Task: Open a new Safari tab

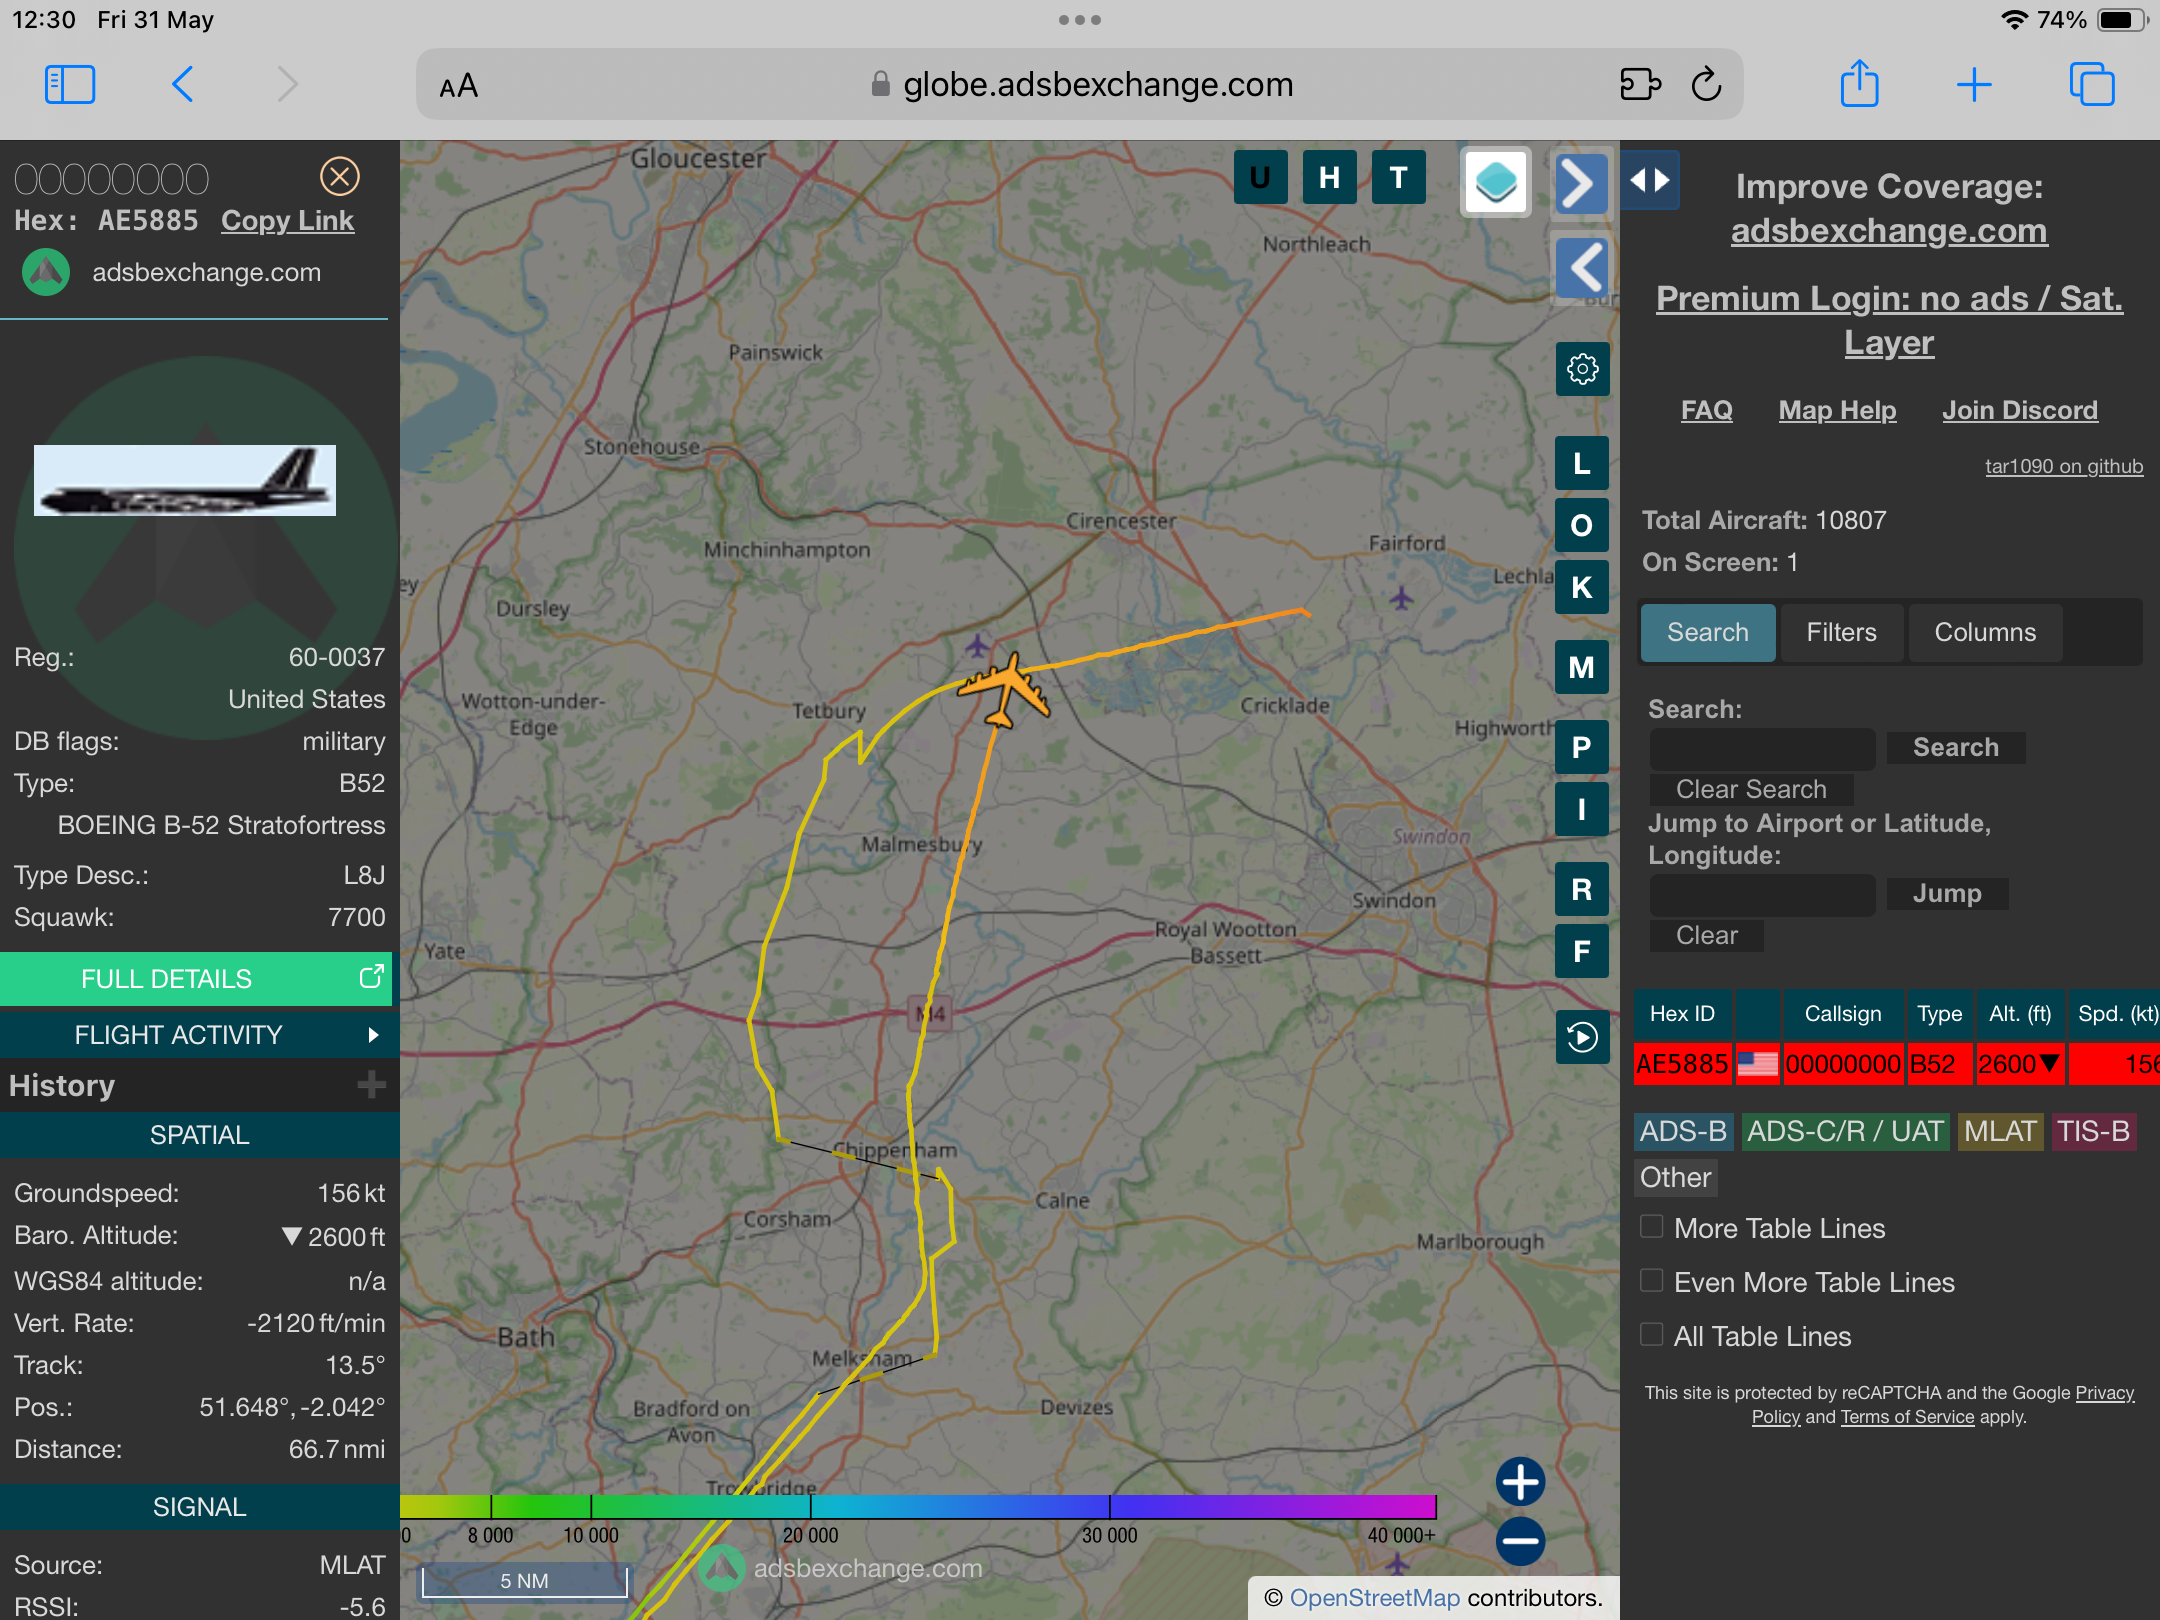Action: tap(1974, 85)
